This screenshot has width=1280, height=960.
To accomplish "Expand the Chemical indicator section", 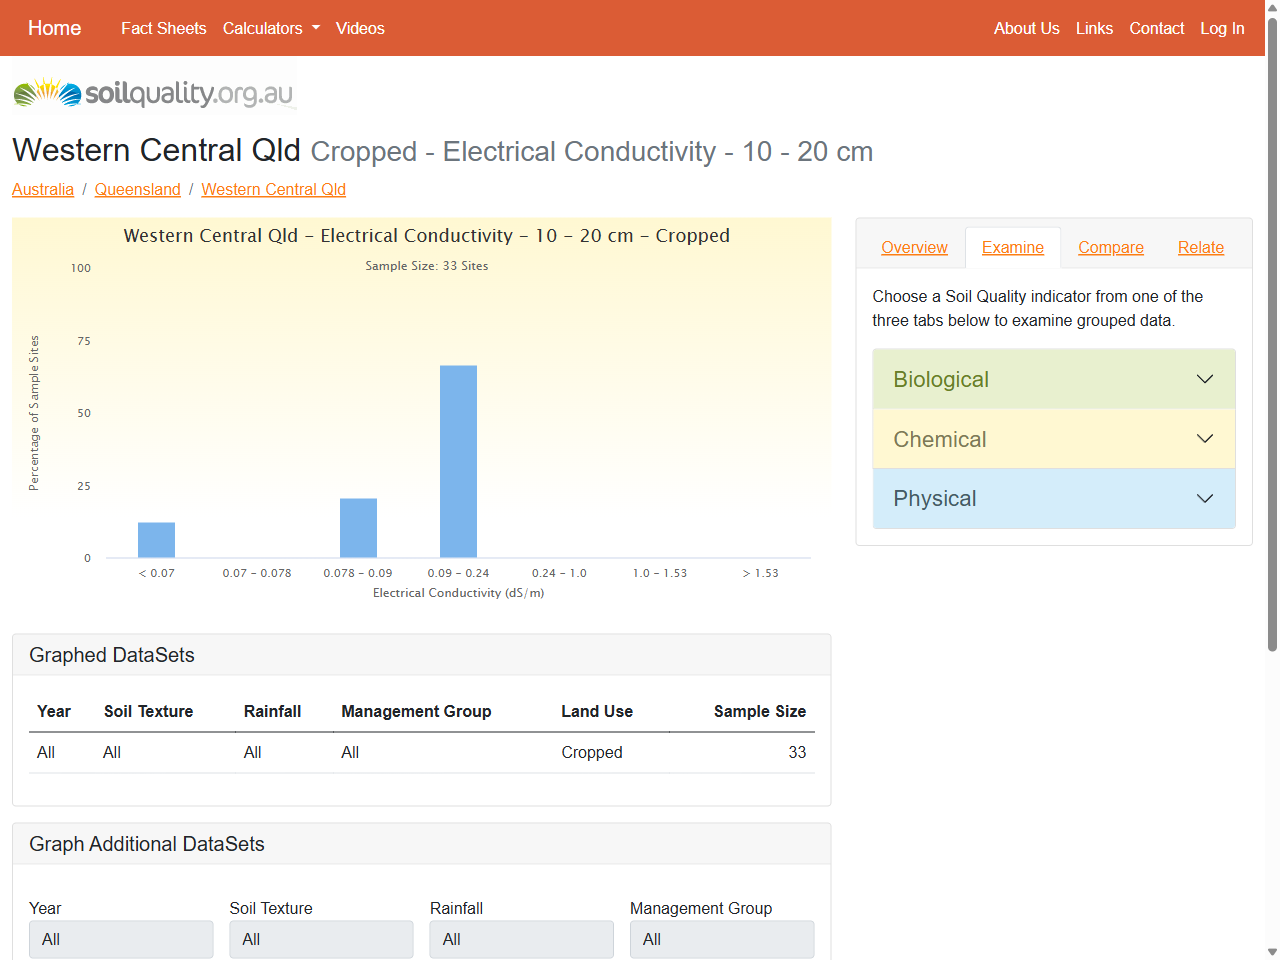I will coord(1053,439).
